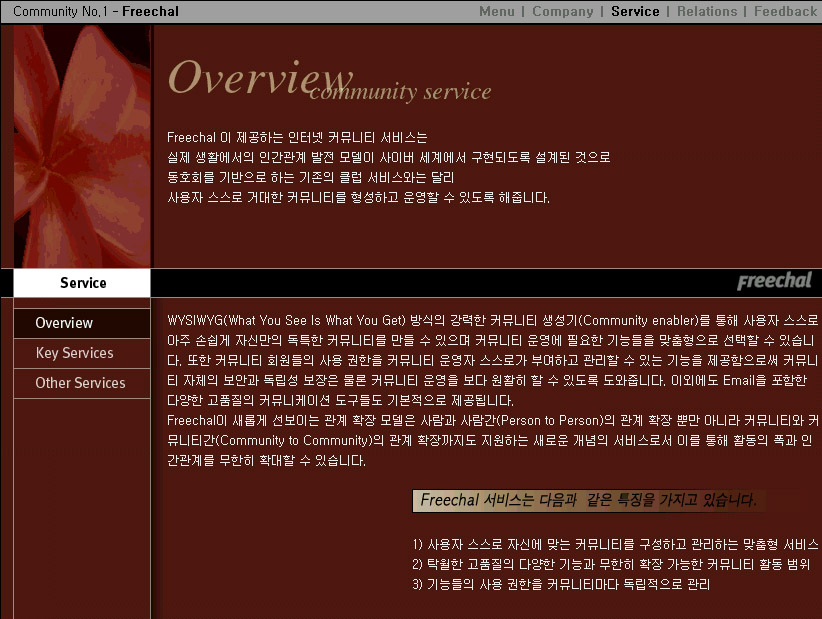The width and height of the screenshot is (822, 619).
Task: Click the line starting 'Freechal이 새롭게 선보이는'
Action: (x=492, y=420)
